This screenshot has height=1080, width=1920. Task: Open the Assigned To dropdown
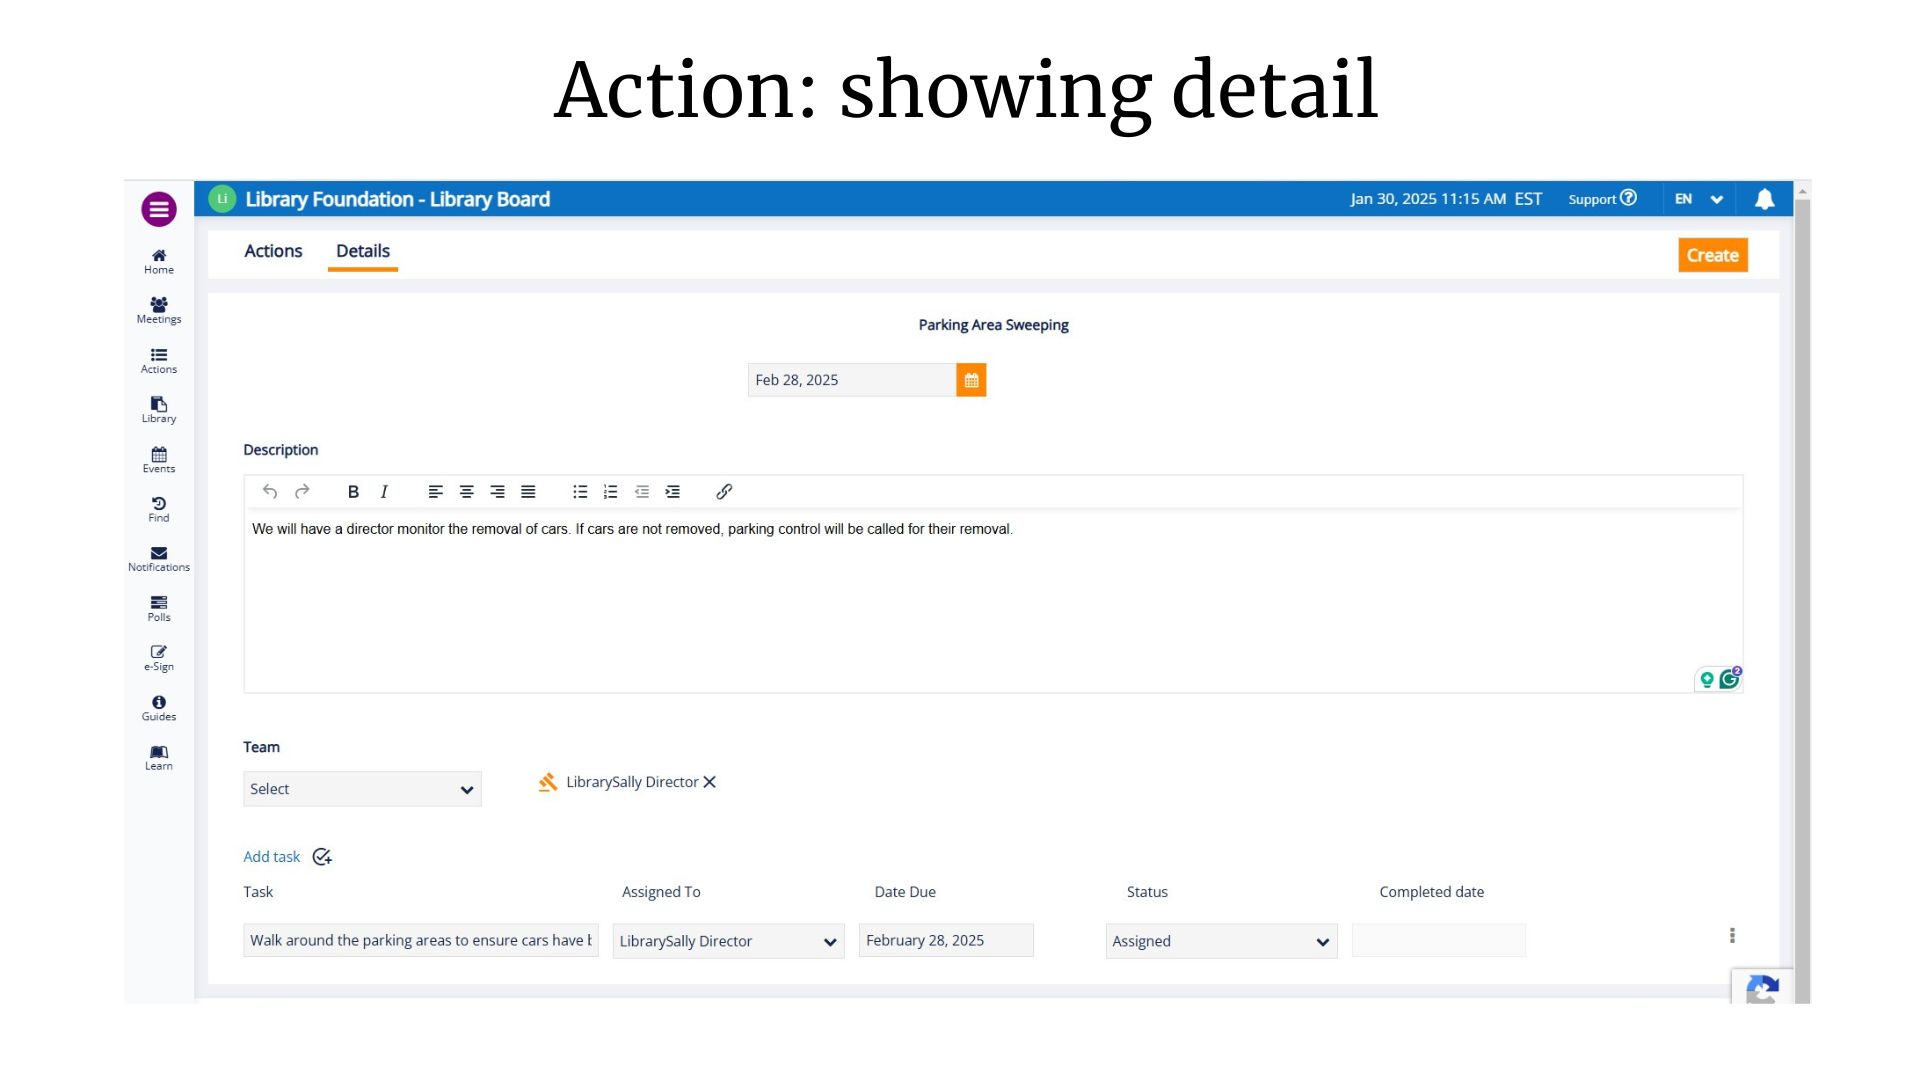[x=727, y=941]
